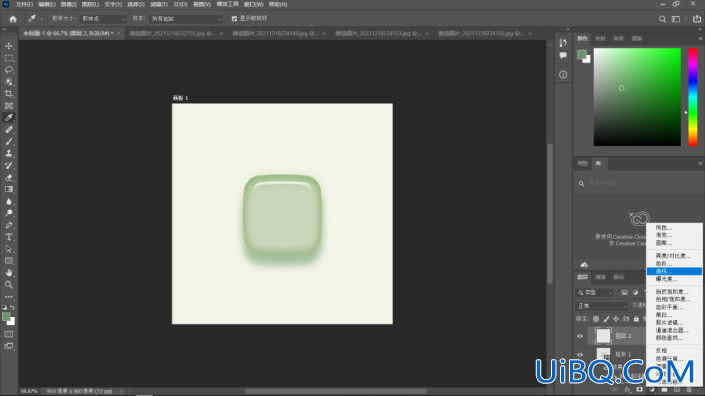Screen dimensions: 705x396
Task: Select the Eraser tool
Action: click(x=9, y=177)
